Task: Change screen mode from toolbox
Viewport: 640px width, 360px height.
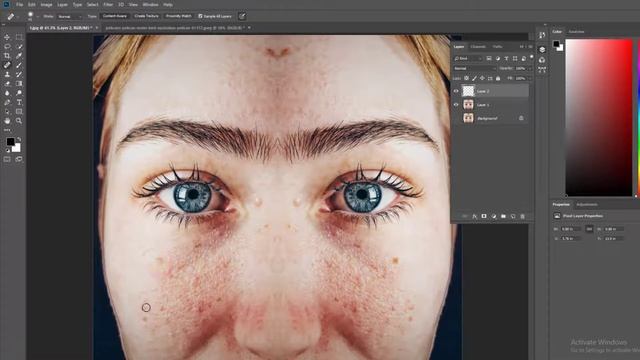Action: 19,160
